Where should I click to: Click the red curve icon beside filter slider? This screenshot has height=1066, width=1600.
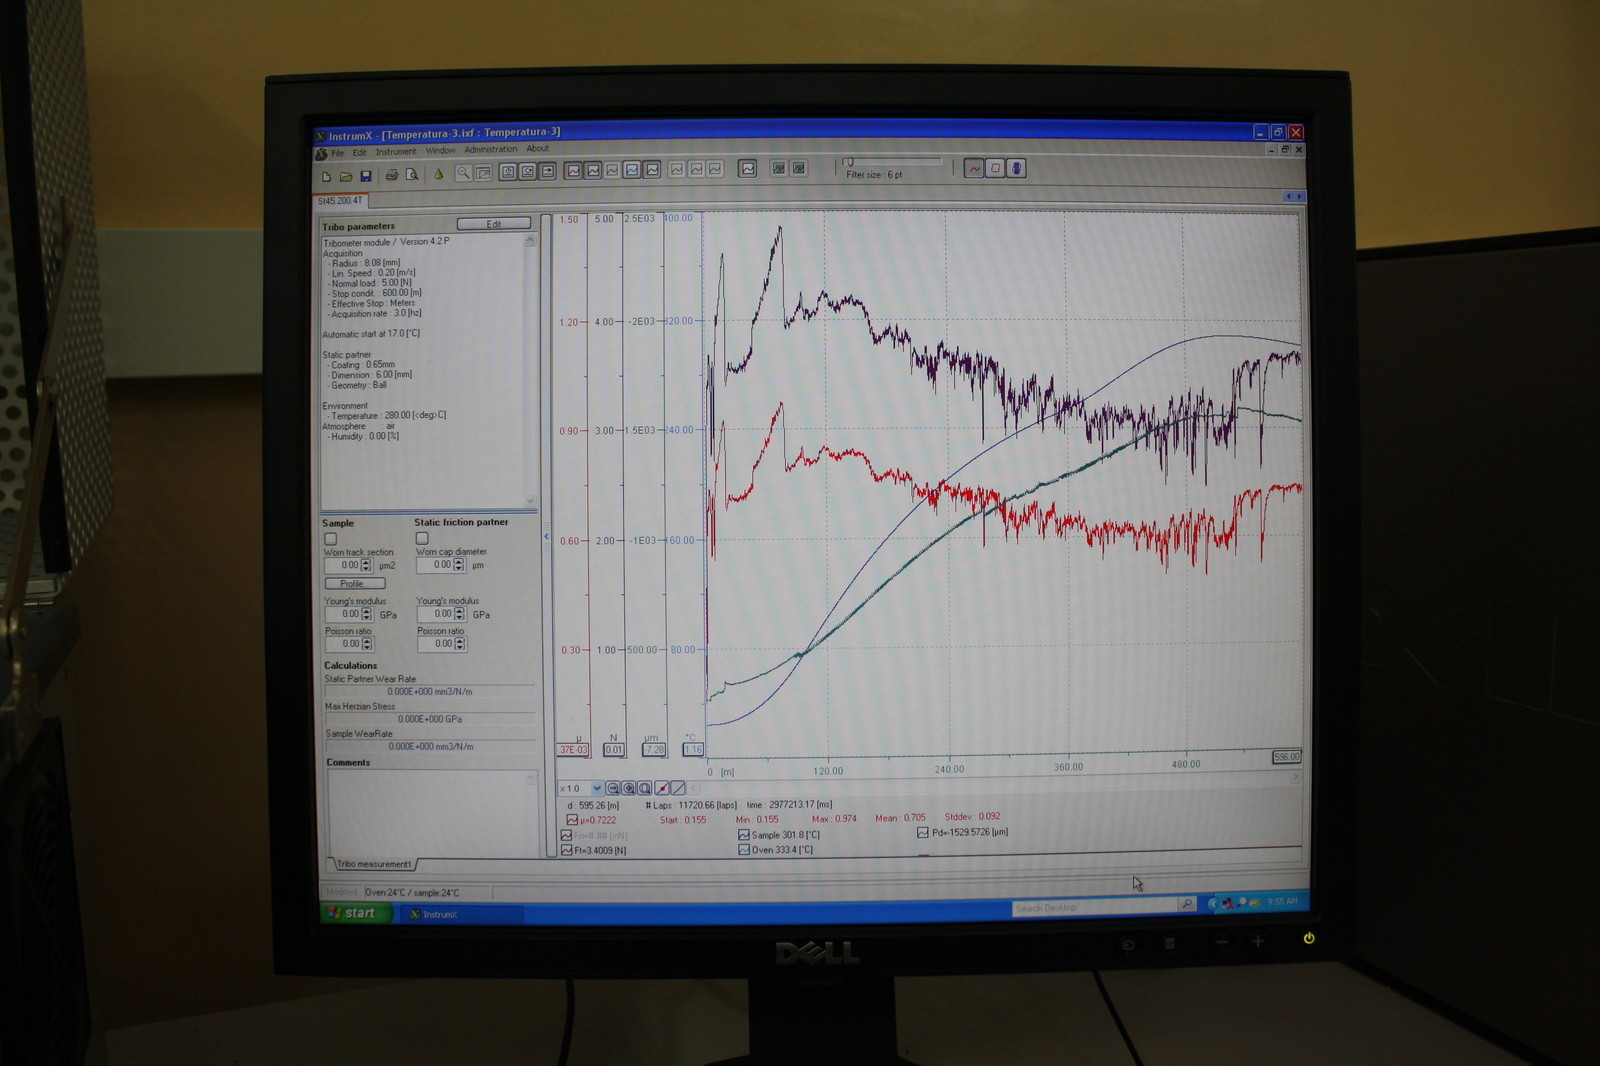[x=974, y=168]
